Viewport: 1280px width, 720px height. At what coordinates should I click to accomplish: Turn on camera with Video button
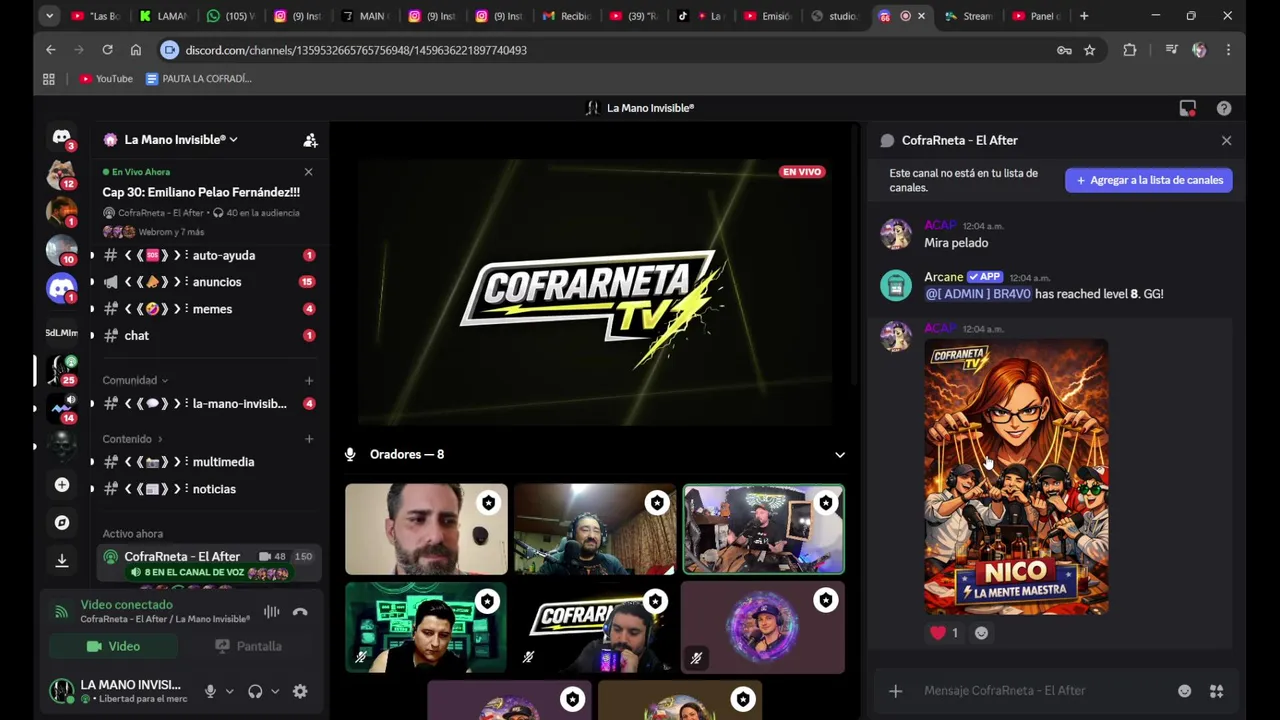113,646
